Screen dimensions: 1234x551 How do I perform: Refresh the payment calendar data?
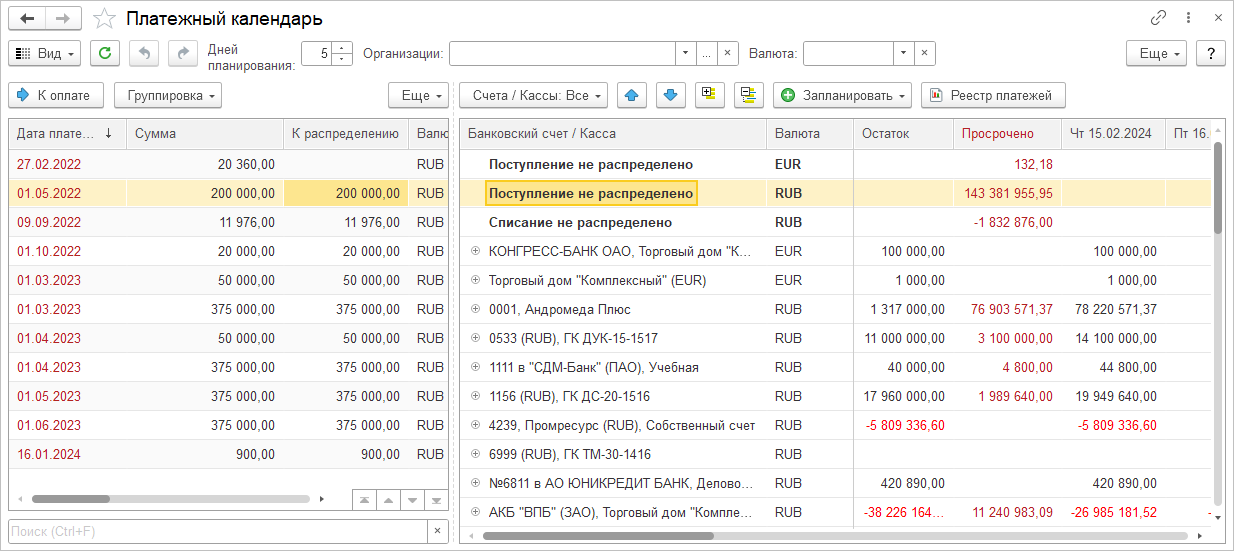tap(105, 53)
